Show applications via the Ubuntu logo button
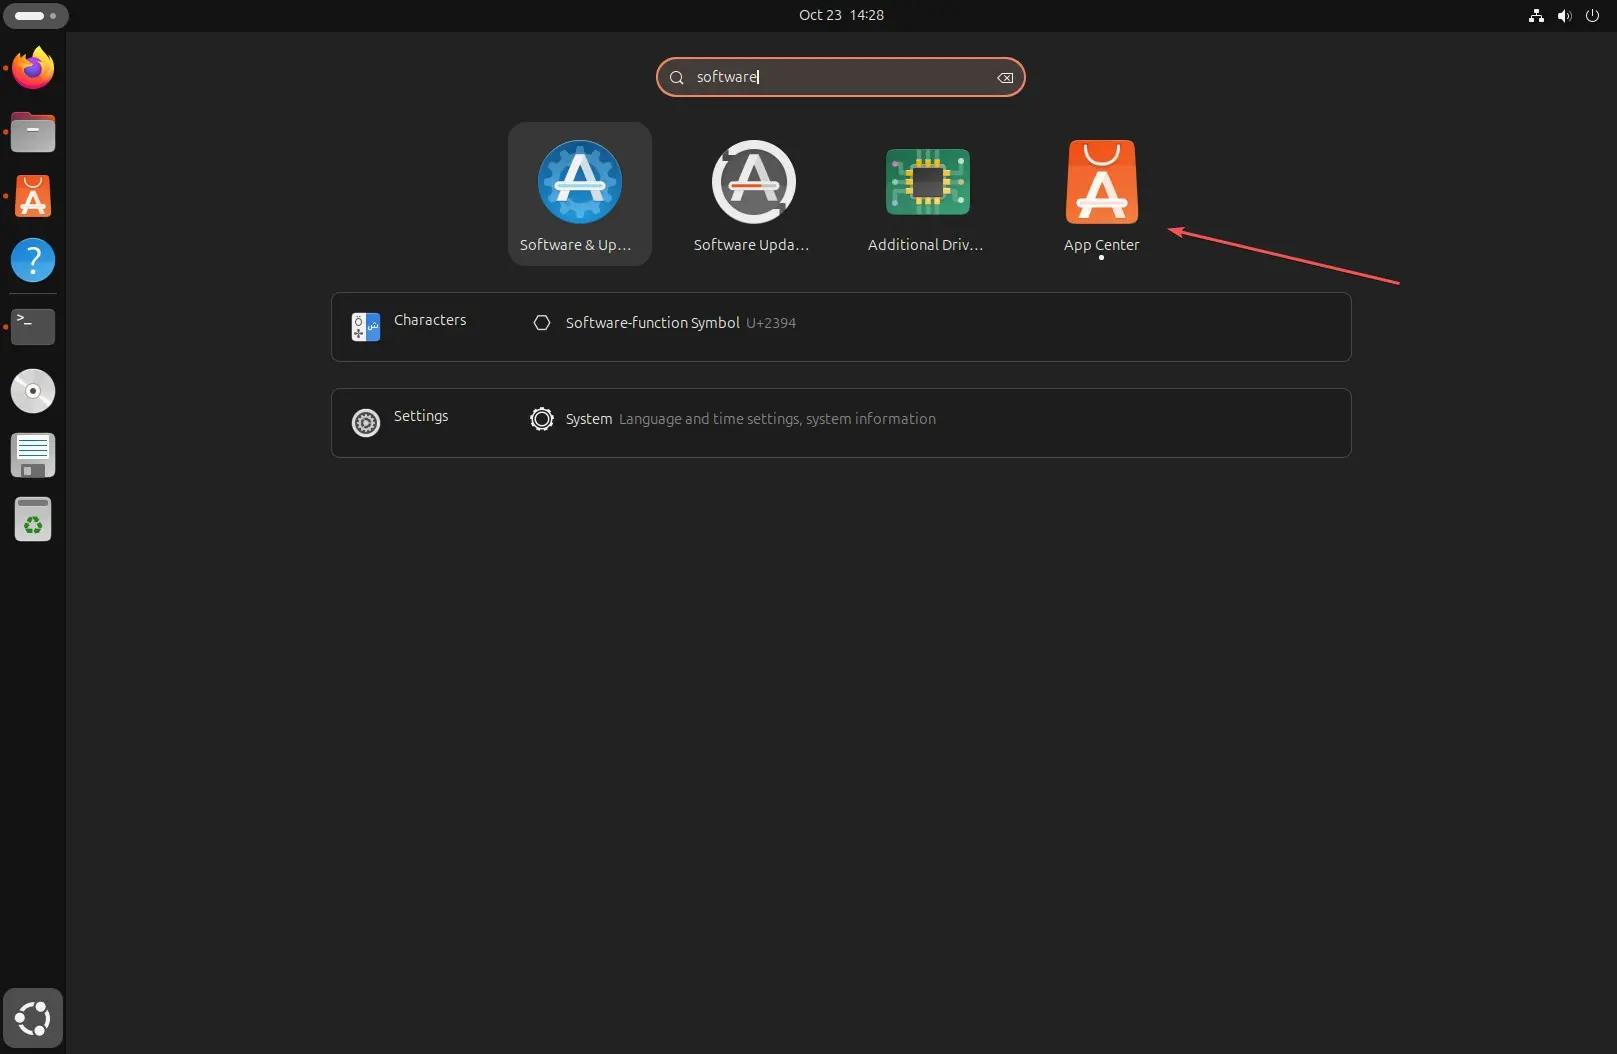The image size is (1617, 1054). click(33, 1018)
